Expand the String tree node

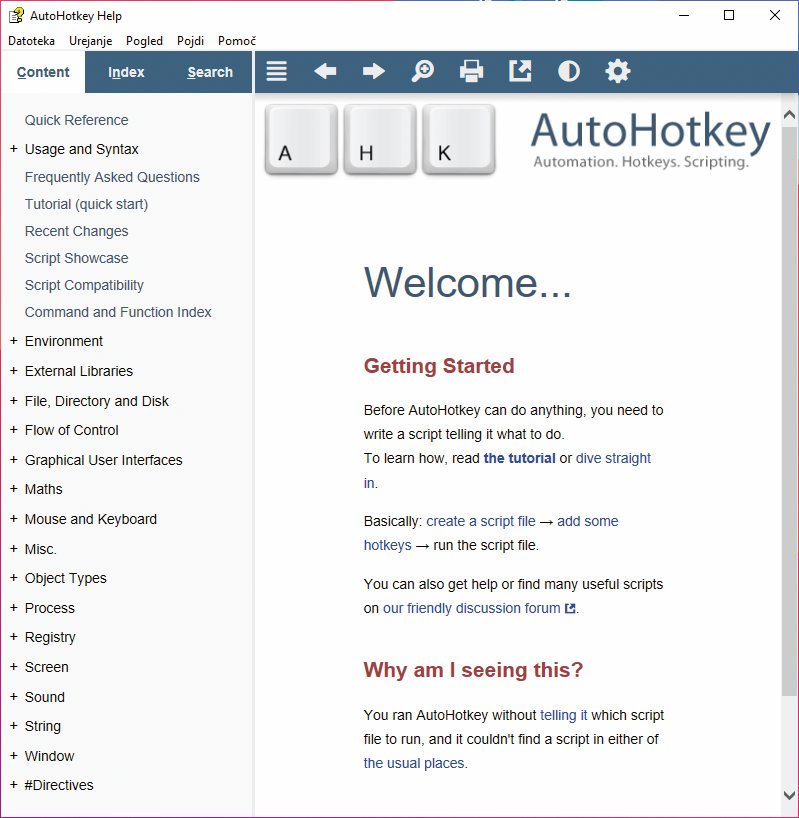point(14,726)
